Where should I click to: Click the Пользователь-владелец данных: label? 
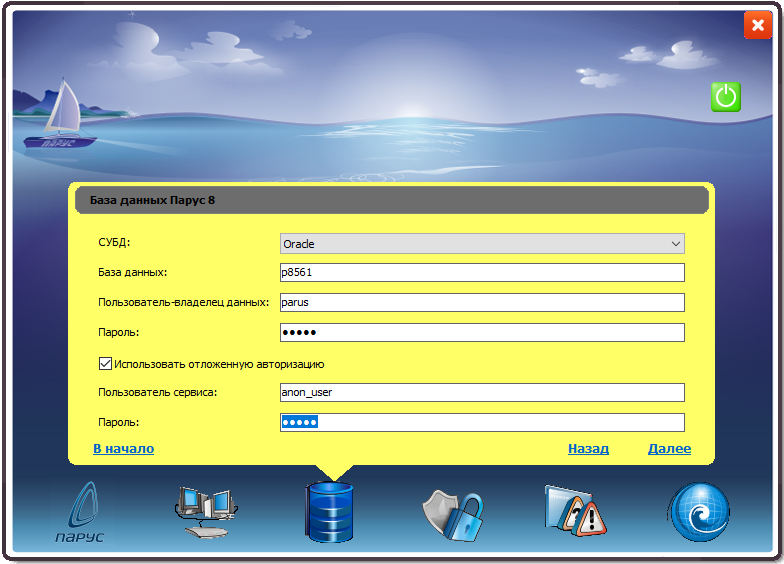coord(184,302)
